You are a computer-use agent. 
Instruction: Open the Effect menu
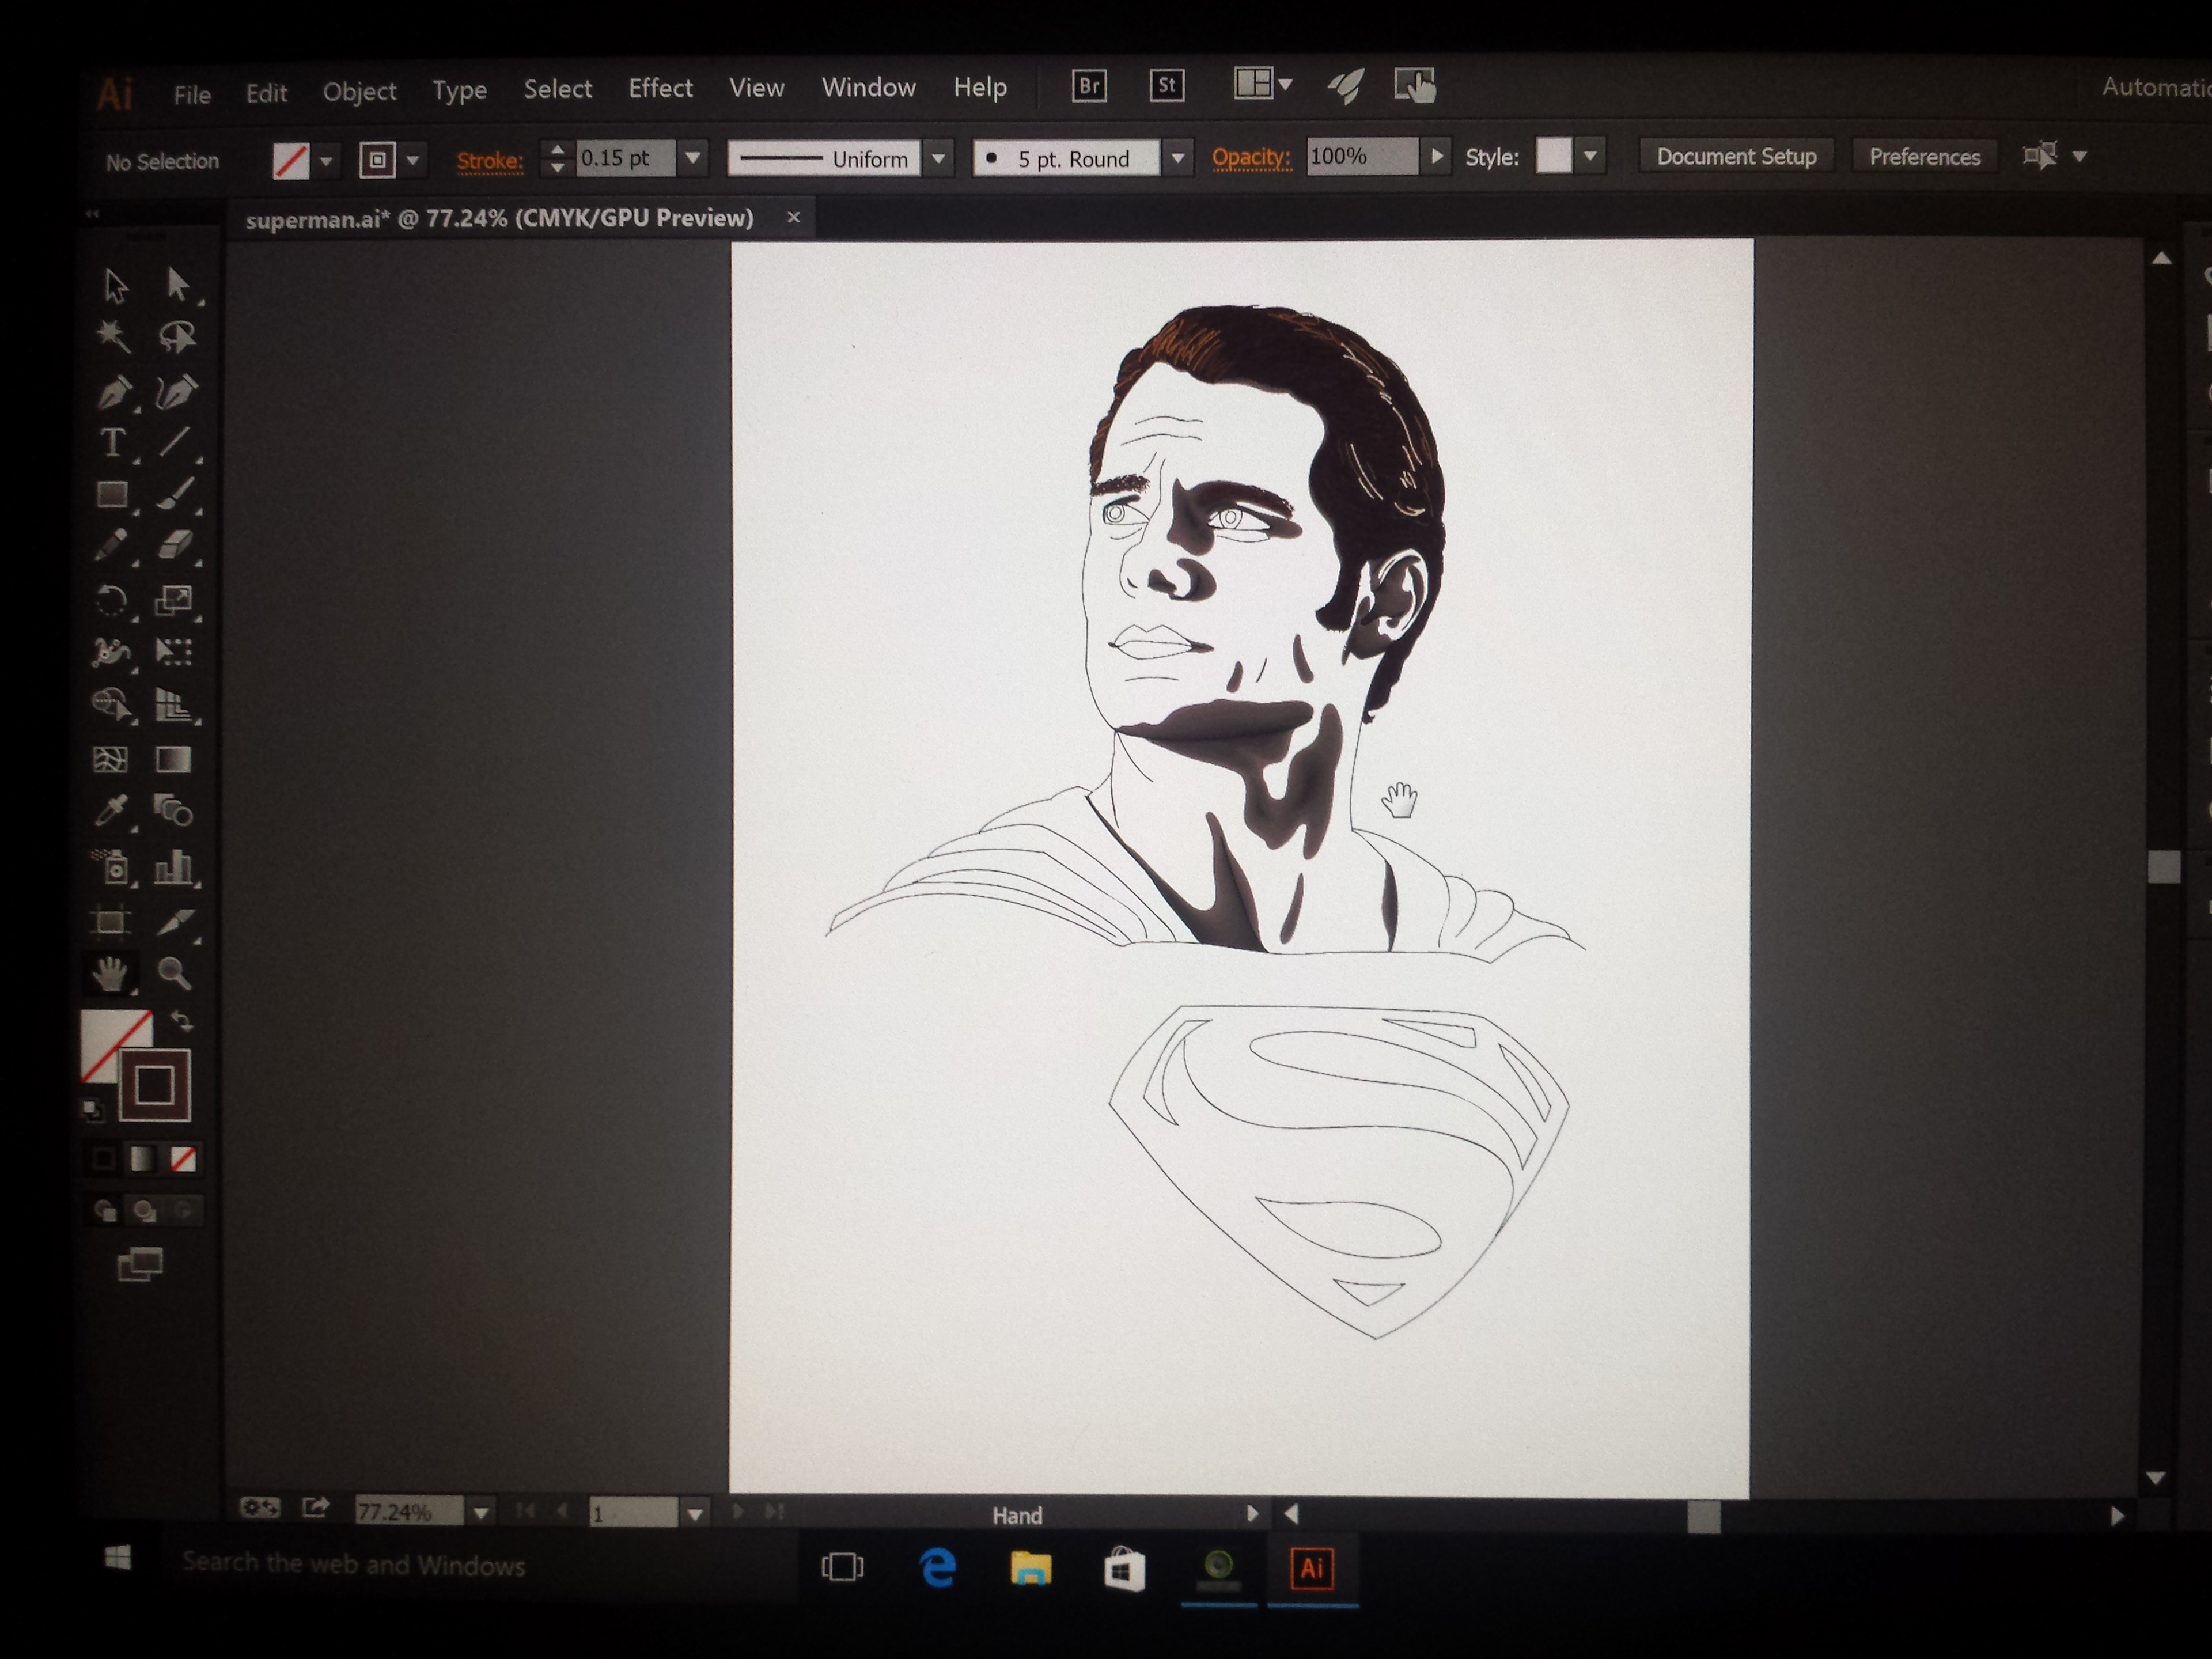point(660,88)
